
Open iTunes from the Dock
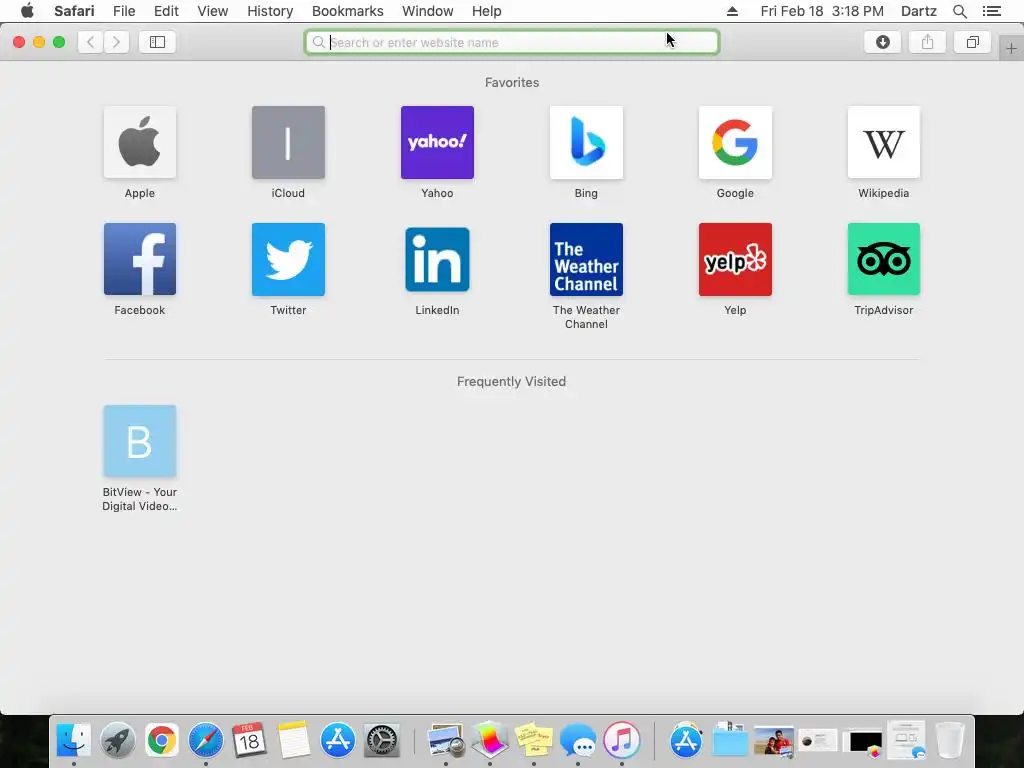pos(622,741)
